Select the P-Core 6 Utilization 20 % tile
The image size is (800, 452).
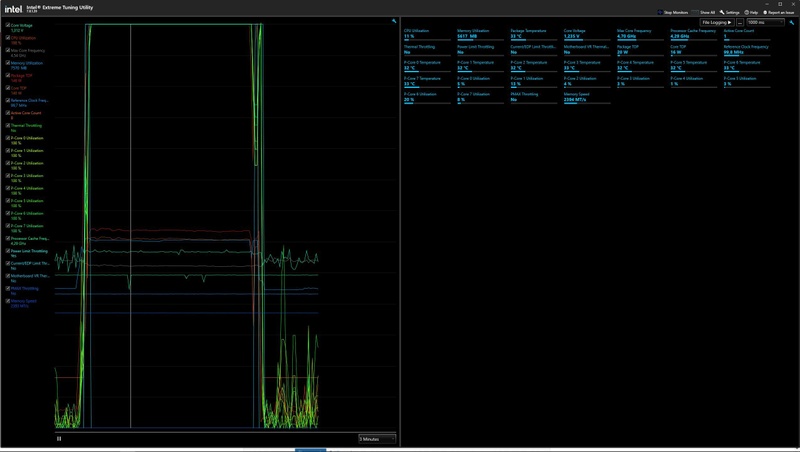point(427,97)
